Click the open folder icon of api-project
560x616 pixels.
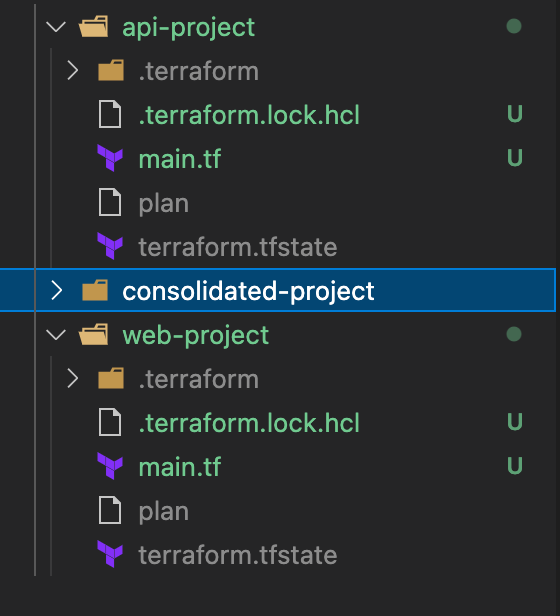pos(94,26)
